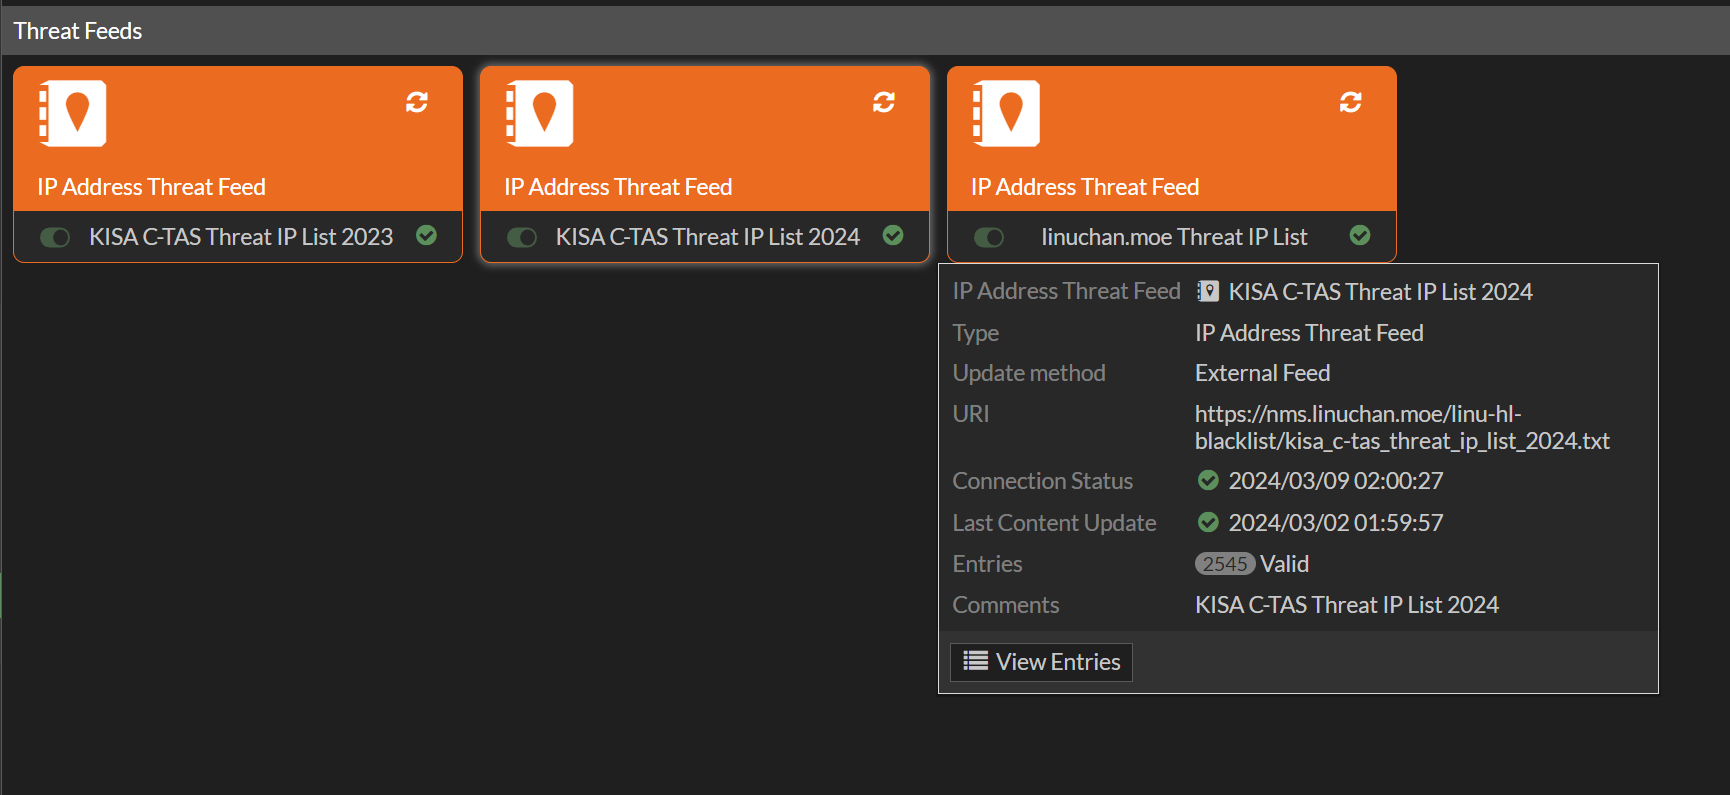This screenshot has height=795, width=1730.
Task: Refresh the KISA C-TAS Threat IP List 2024 feed
Action: pyautogui.click(x=884, y=102)
